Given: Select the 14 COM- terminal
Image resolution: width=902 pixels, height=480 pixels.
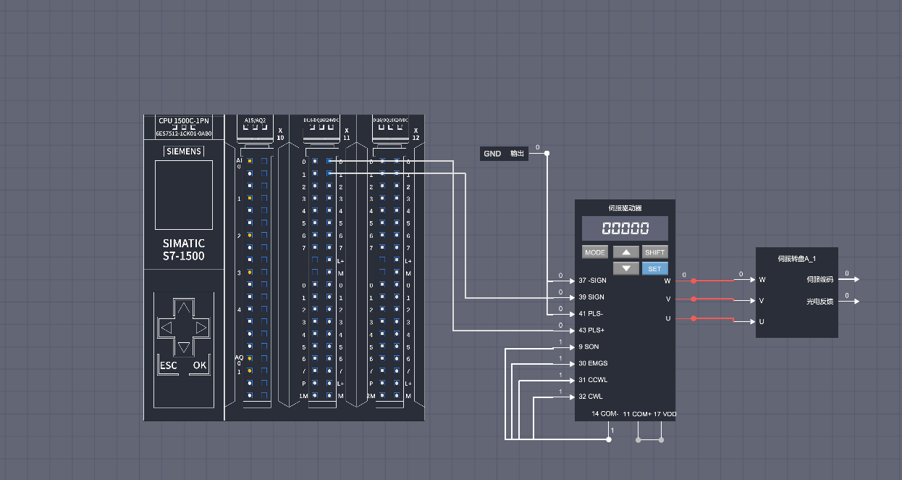Looking at the screenshot, I should click(x=605, y=413).
